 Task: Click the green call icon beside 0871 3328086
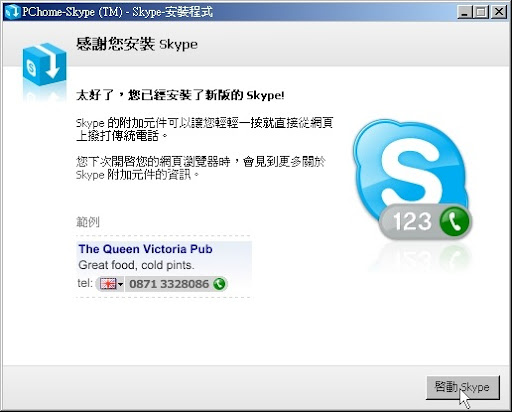click(219, 284)
